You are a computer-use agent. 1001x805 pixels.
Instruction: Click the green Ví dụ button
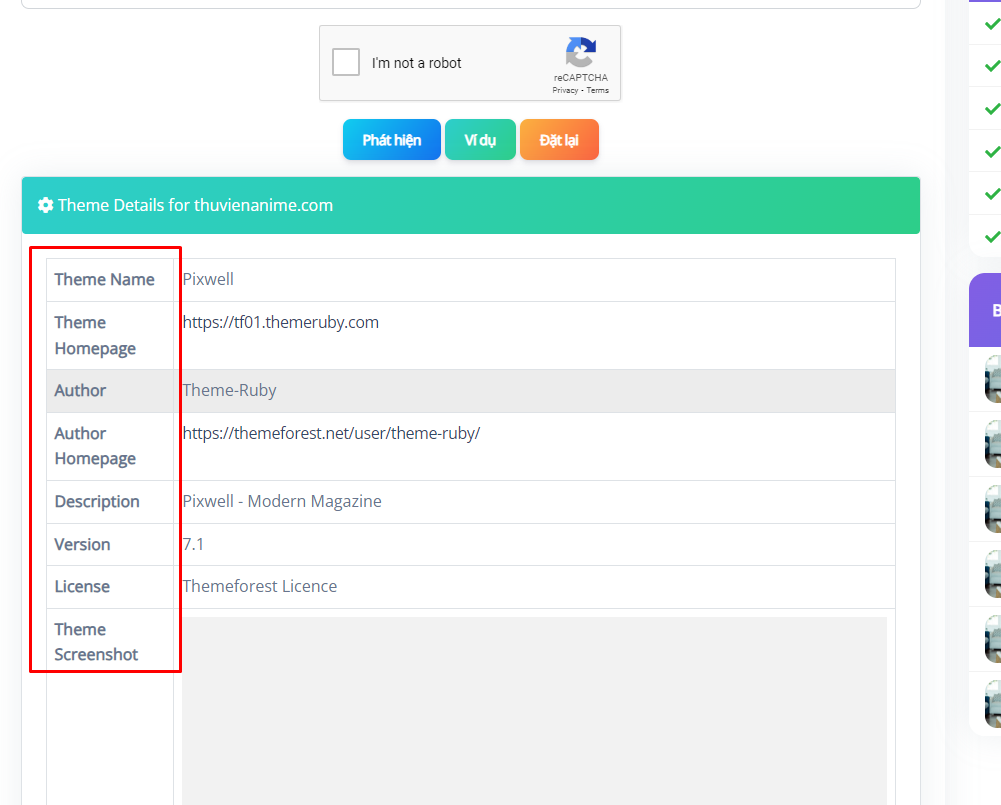(x=480, y=140)
